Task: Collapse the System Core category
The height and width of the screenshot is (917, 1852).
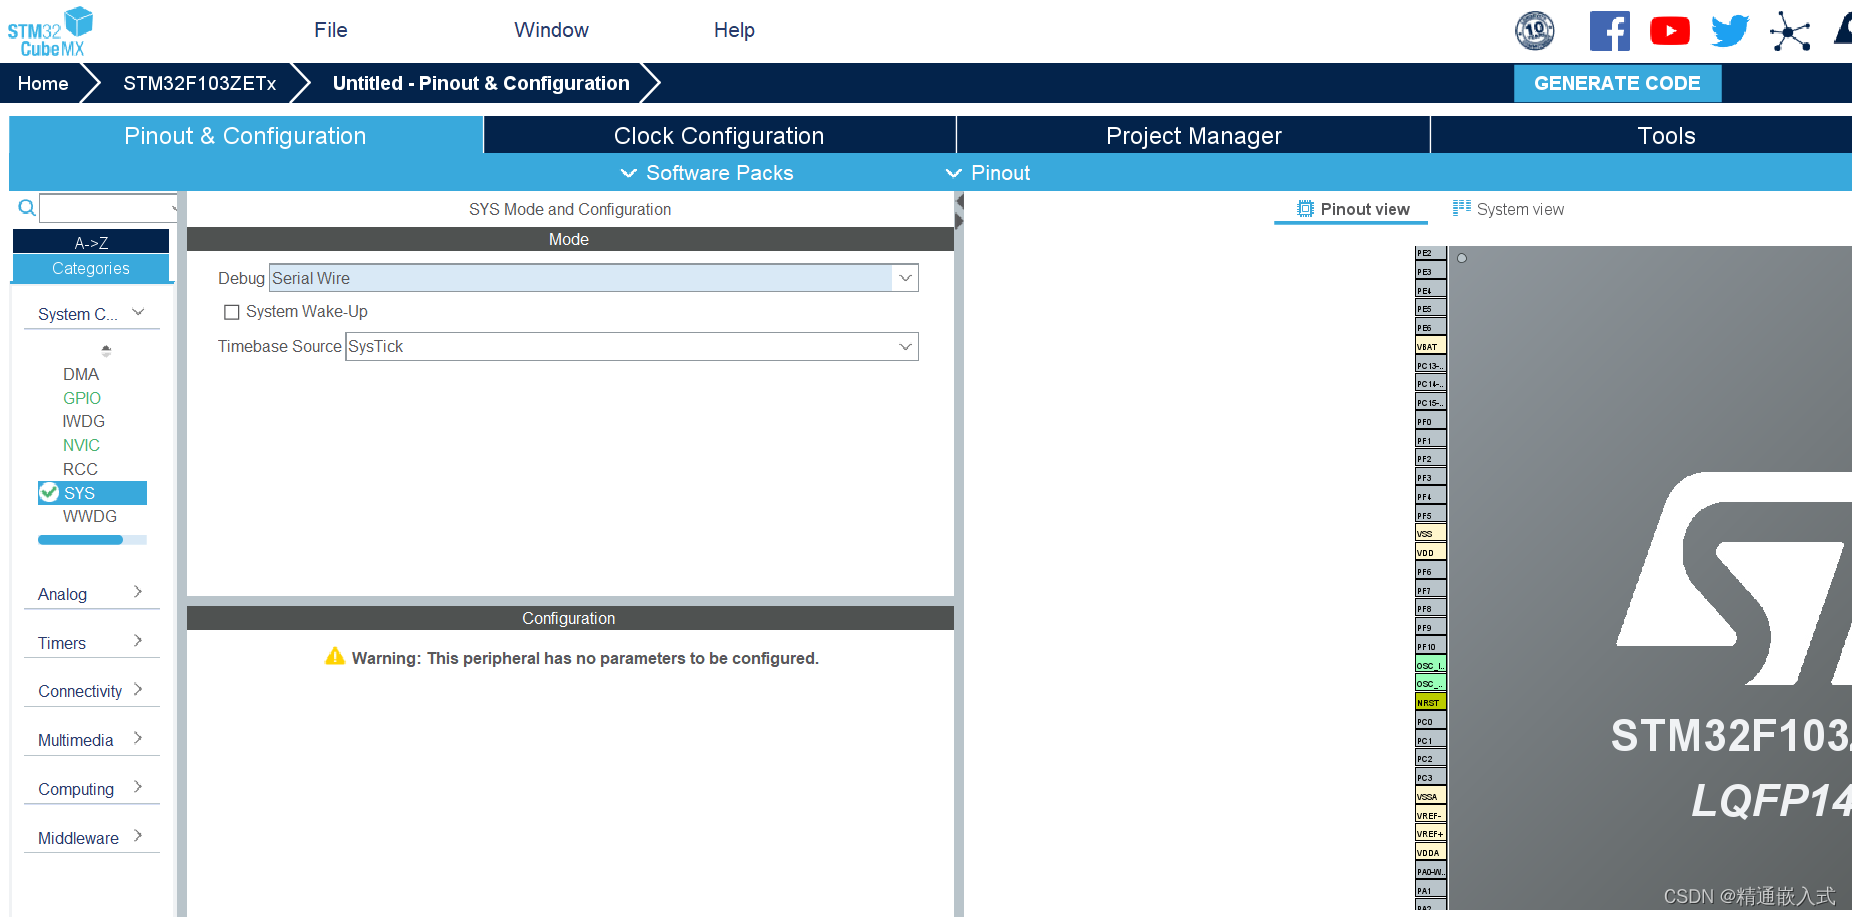Action: (91, 314)
